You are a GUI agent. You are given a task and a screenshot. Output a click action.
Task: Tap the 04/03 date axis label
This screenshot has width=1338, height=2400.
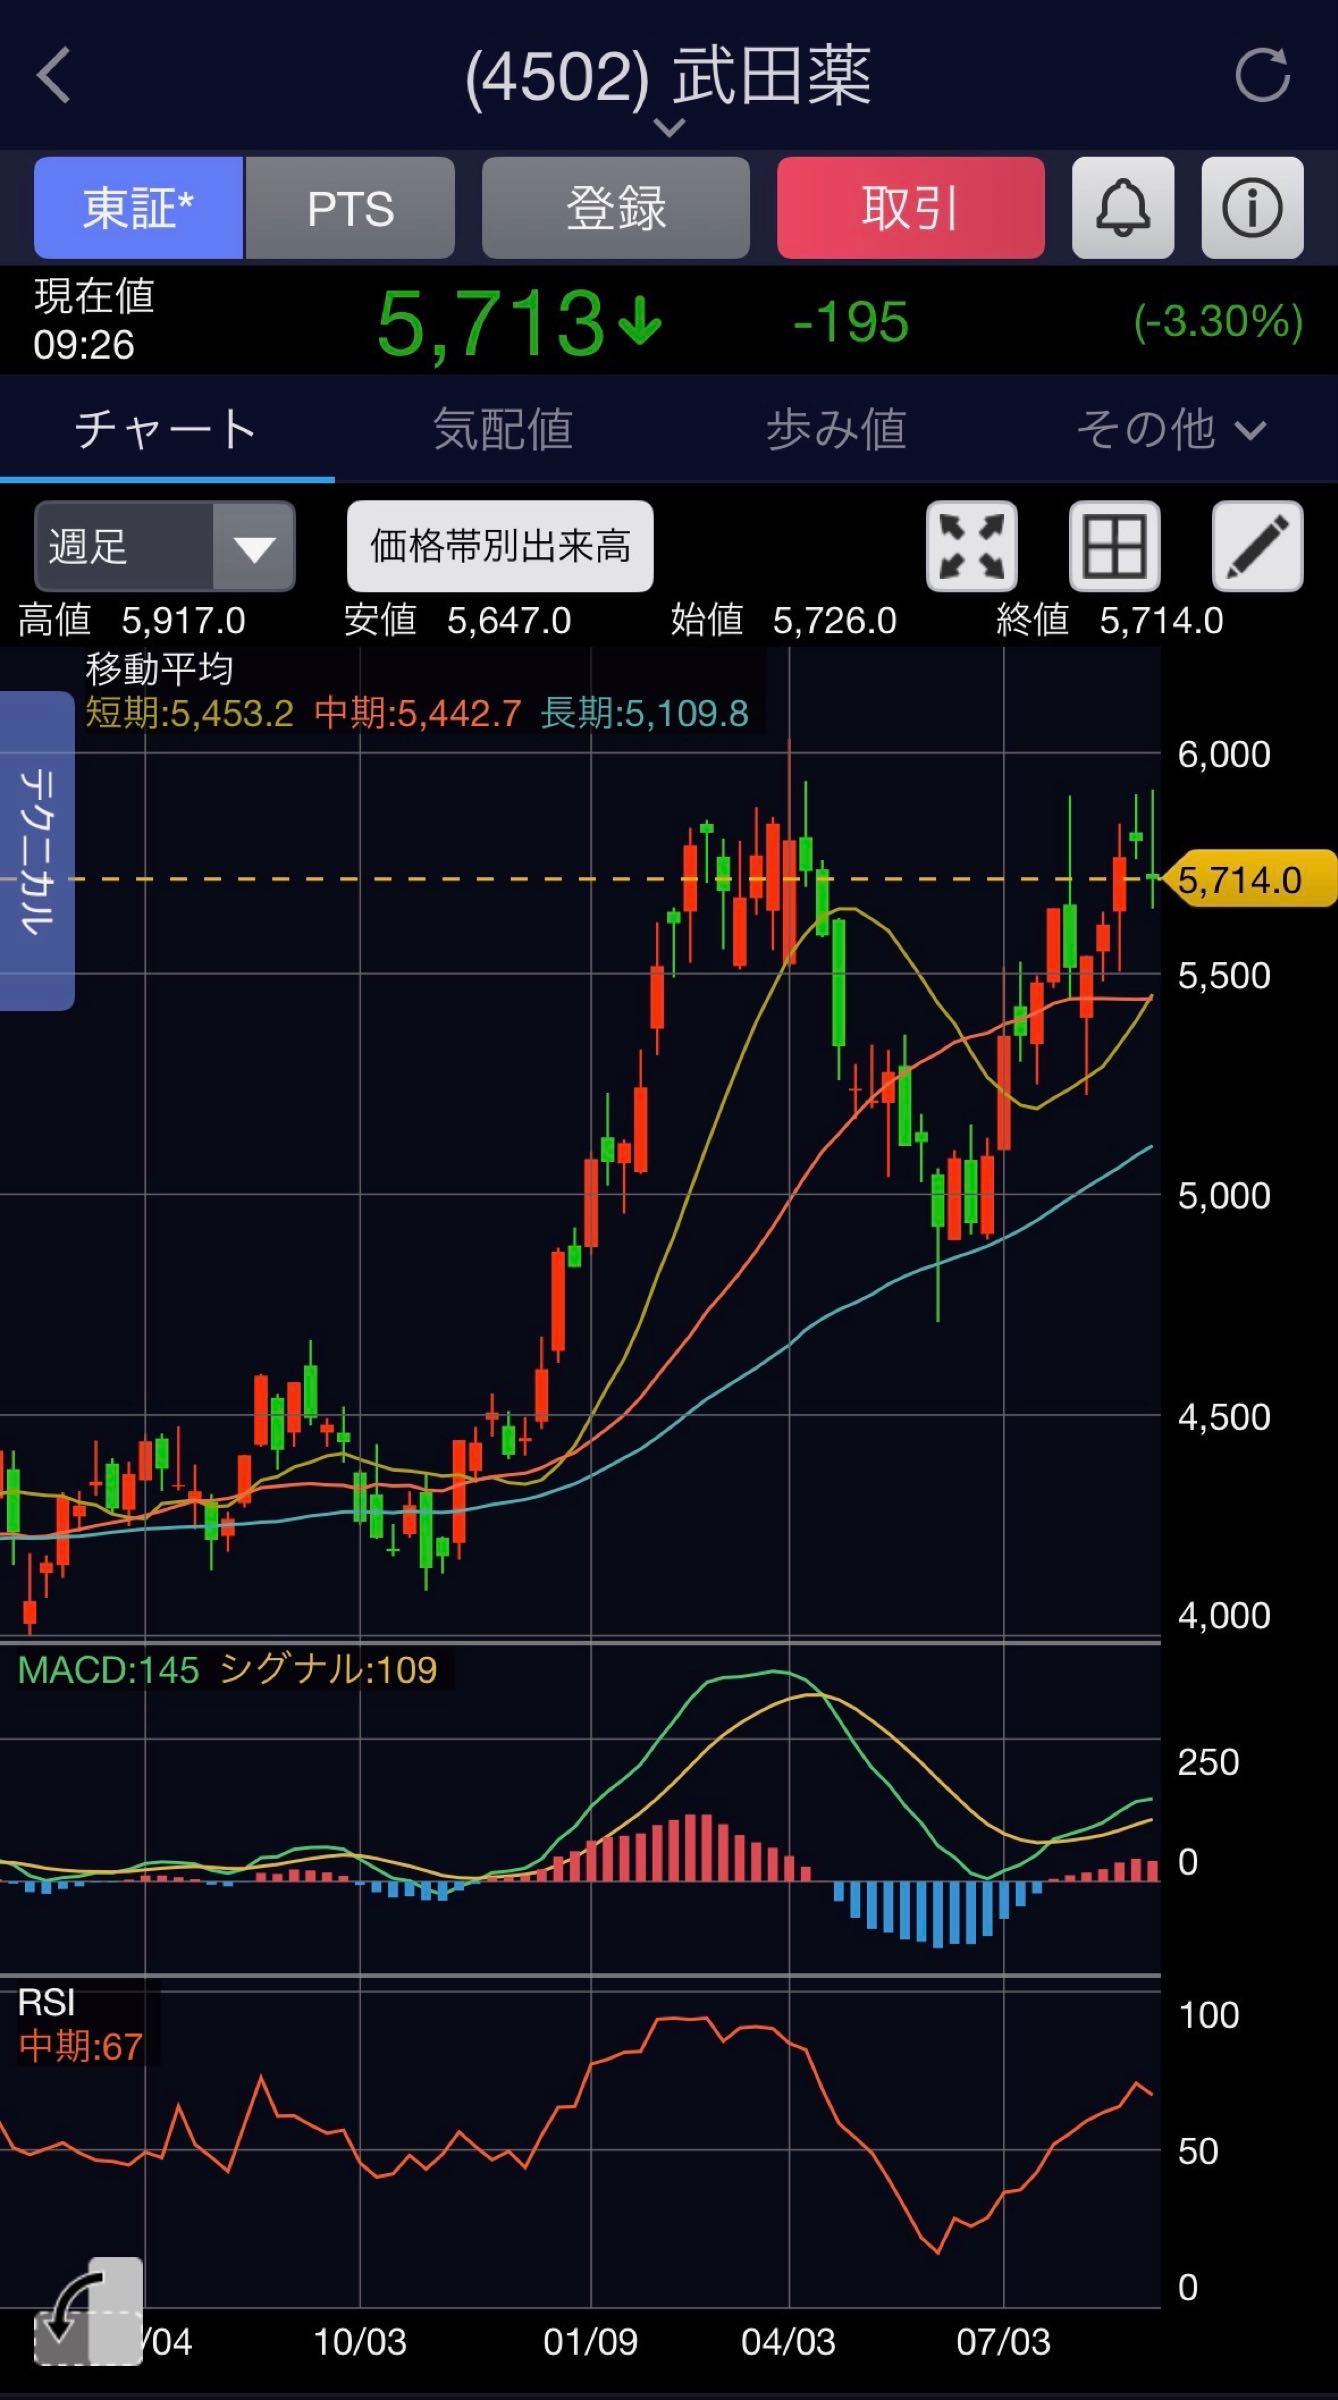(789, 2341)
